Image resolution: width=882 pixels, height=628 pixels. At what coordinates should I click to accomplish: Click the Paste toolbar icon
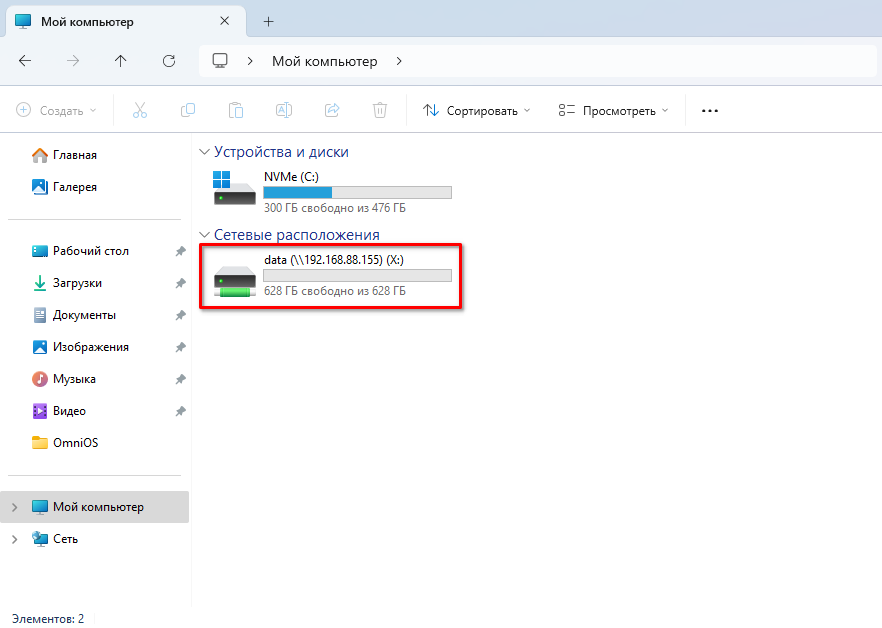click(236, 110)
